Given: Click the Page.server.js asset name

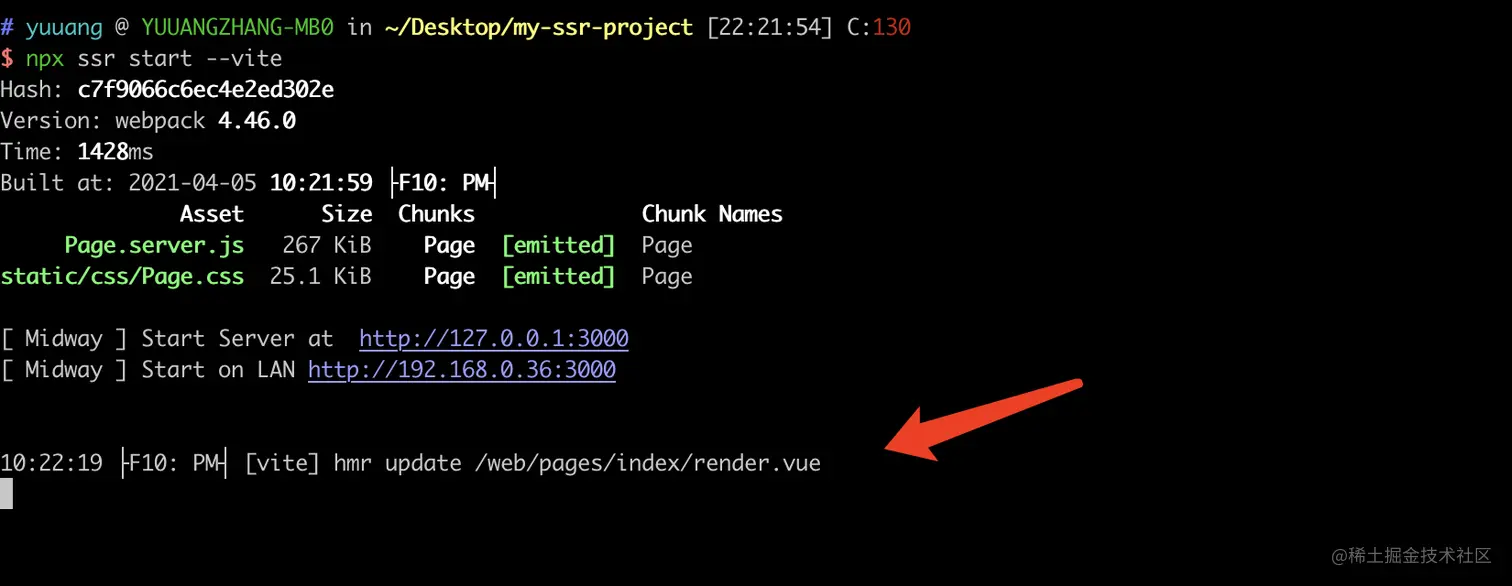Looking at the screenshot, I should [154, 246].
